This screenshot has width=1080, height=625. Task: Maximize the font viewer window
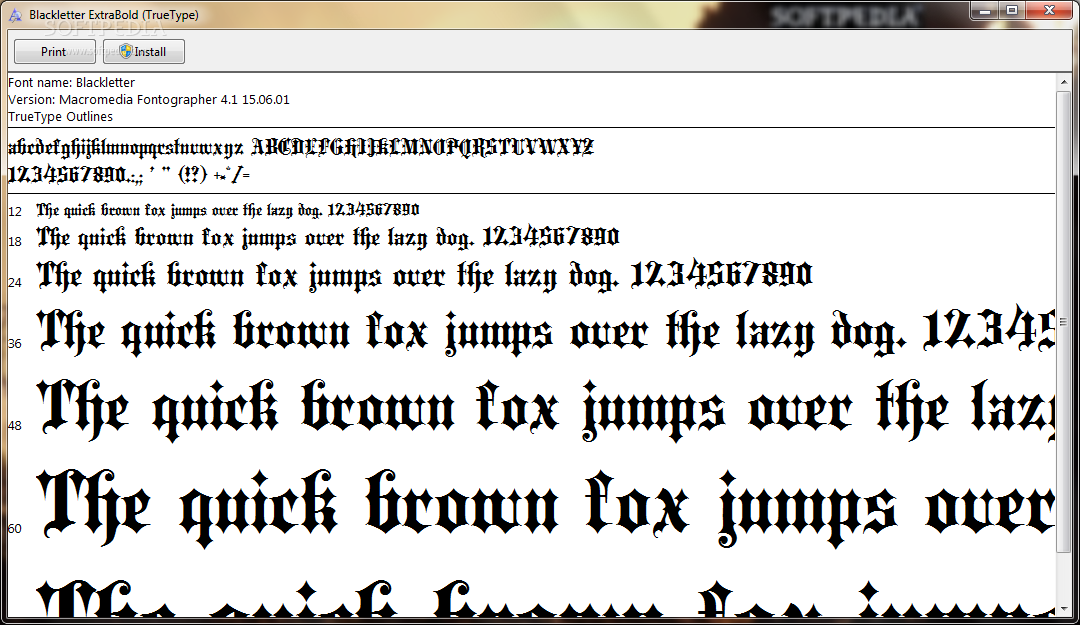click(1012, 10)
